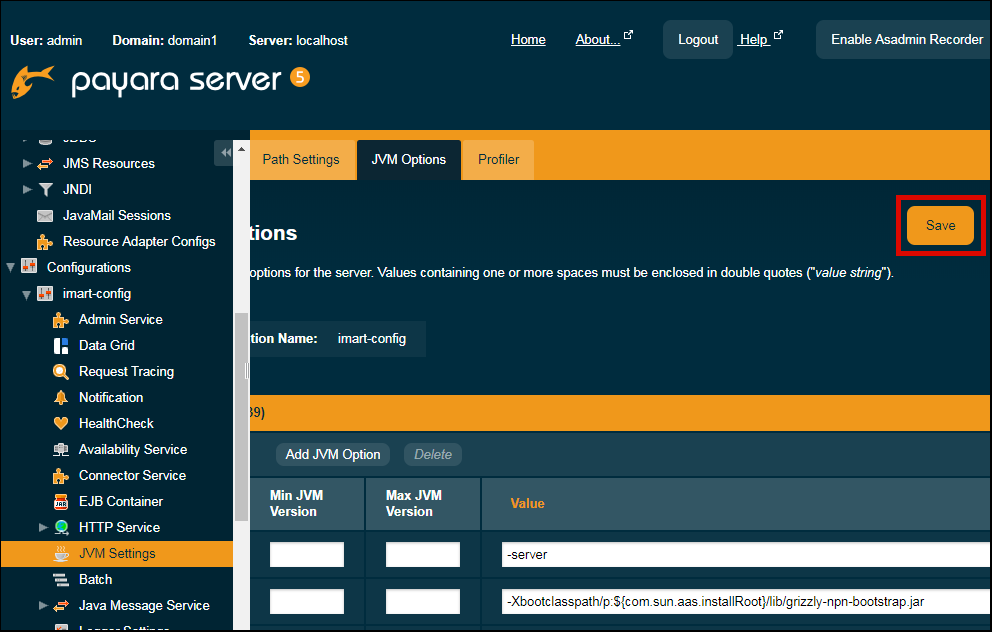Image resolution: width=992 pixels, height=632 pixels.
Task: Expand the JNDI tree node
Action: (x=27, y=190)
